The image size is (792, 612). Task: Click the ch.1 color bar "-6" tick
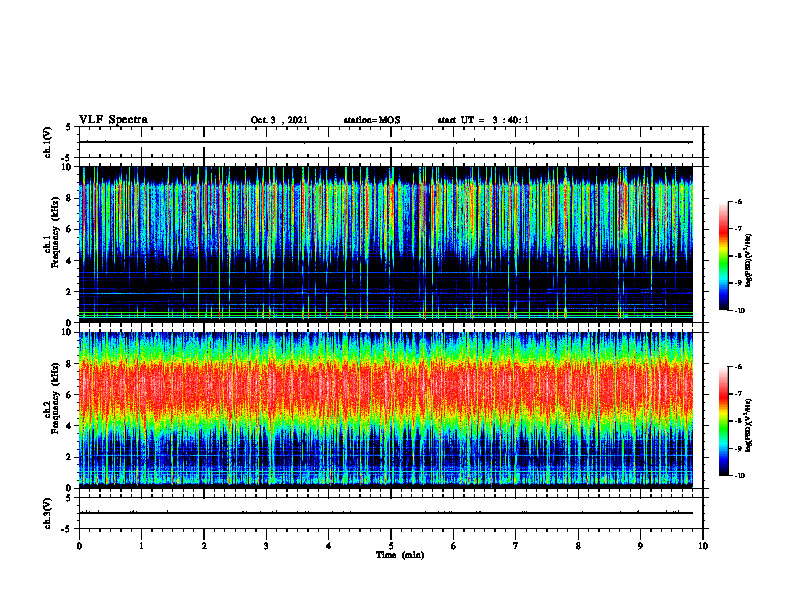(x=738, y=201)
